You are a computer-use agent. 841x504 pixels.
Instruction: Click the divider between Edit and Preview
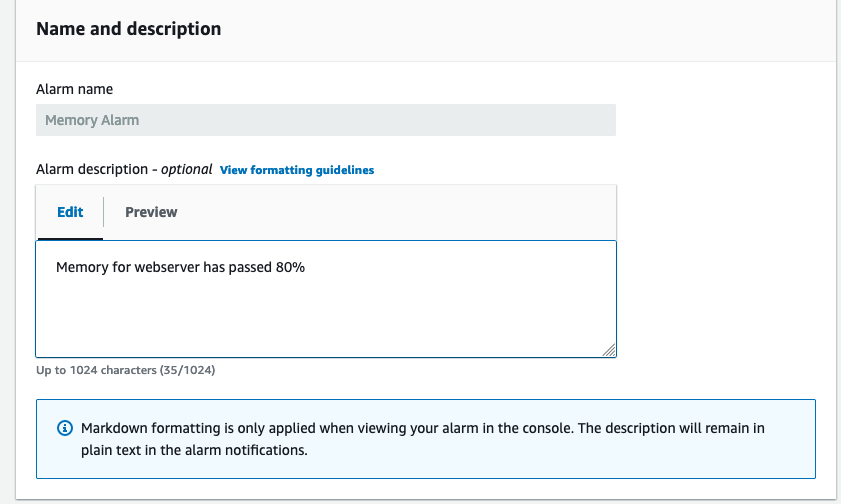tap(104, 212)
